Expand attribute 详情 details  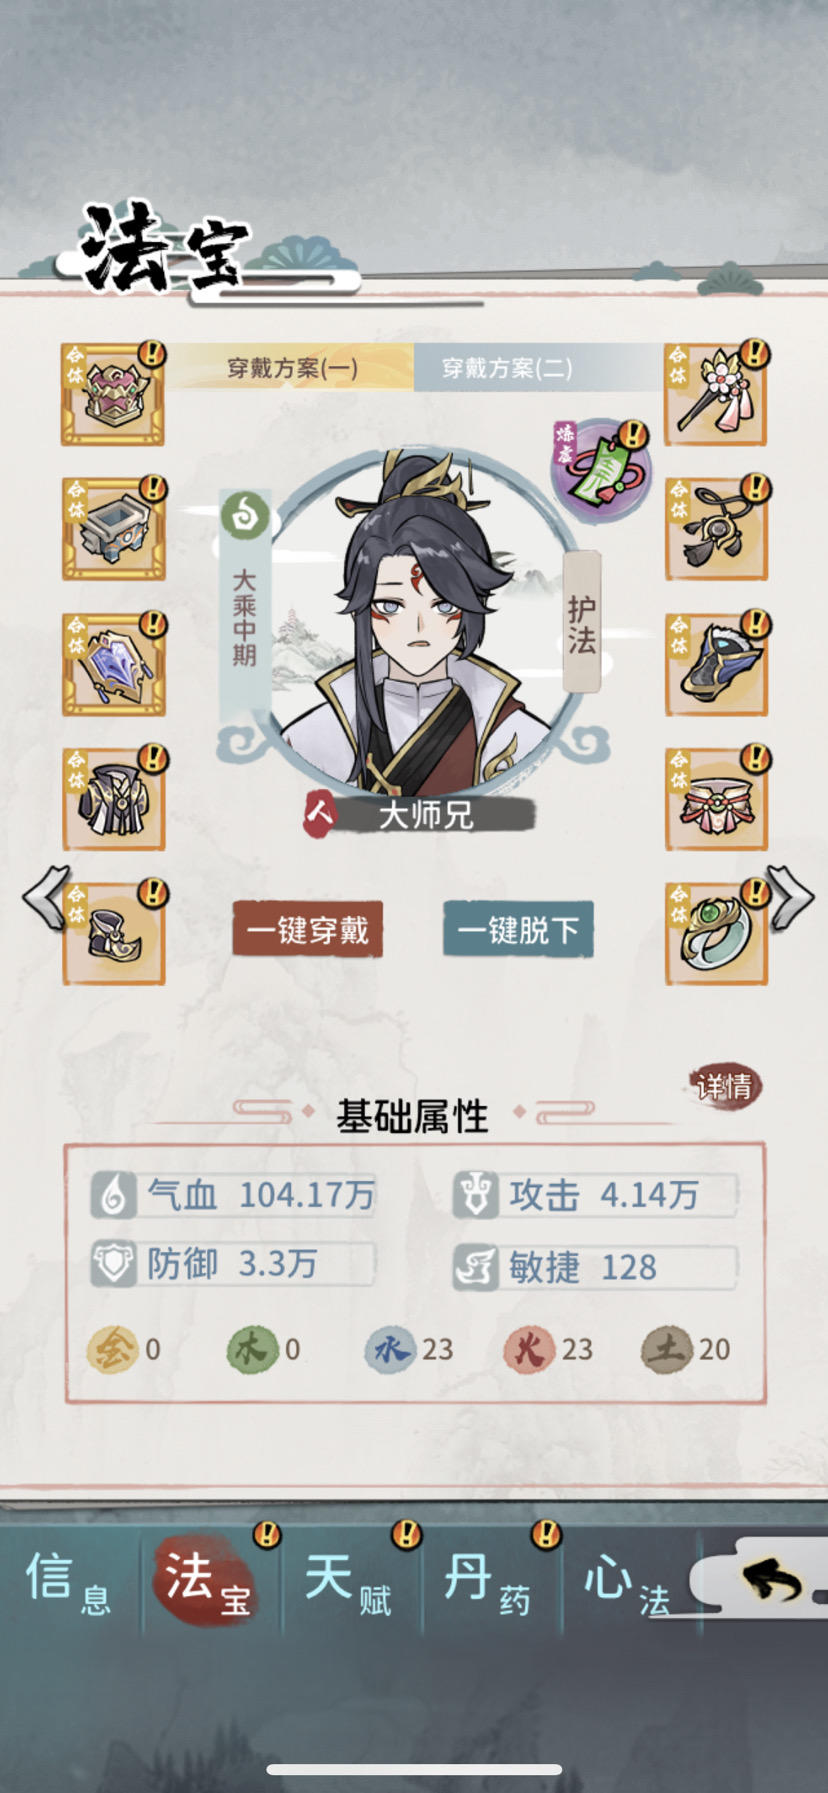[x=725, y=1086]
